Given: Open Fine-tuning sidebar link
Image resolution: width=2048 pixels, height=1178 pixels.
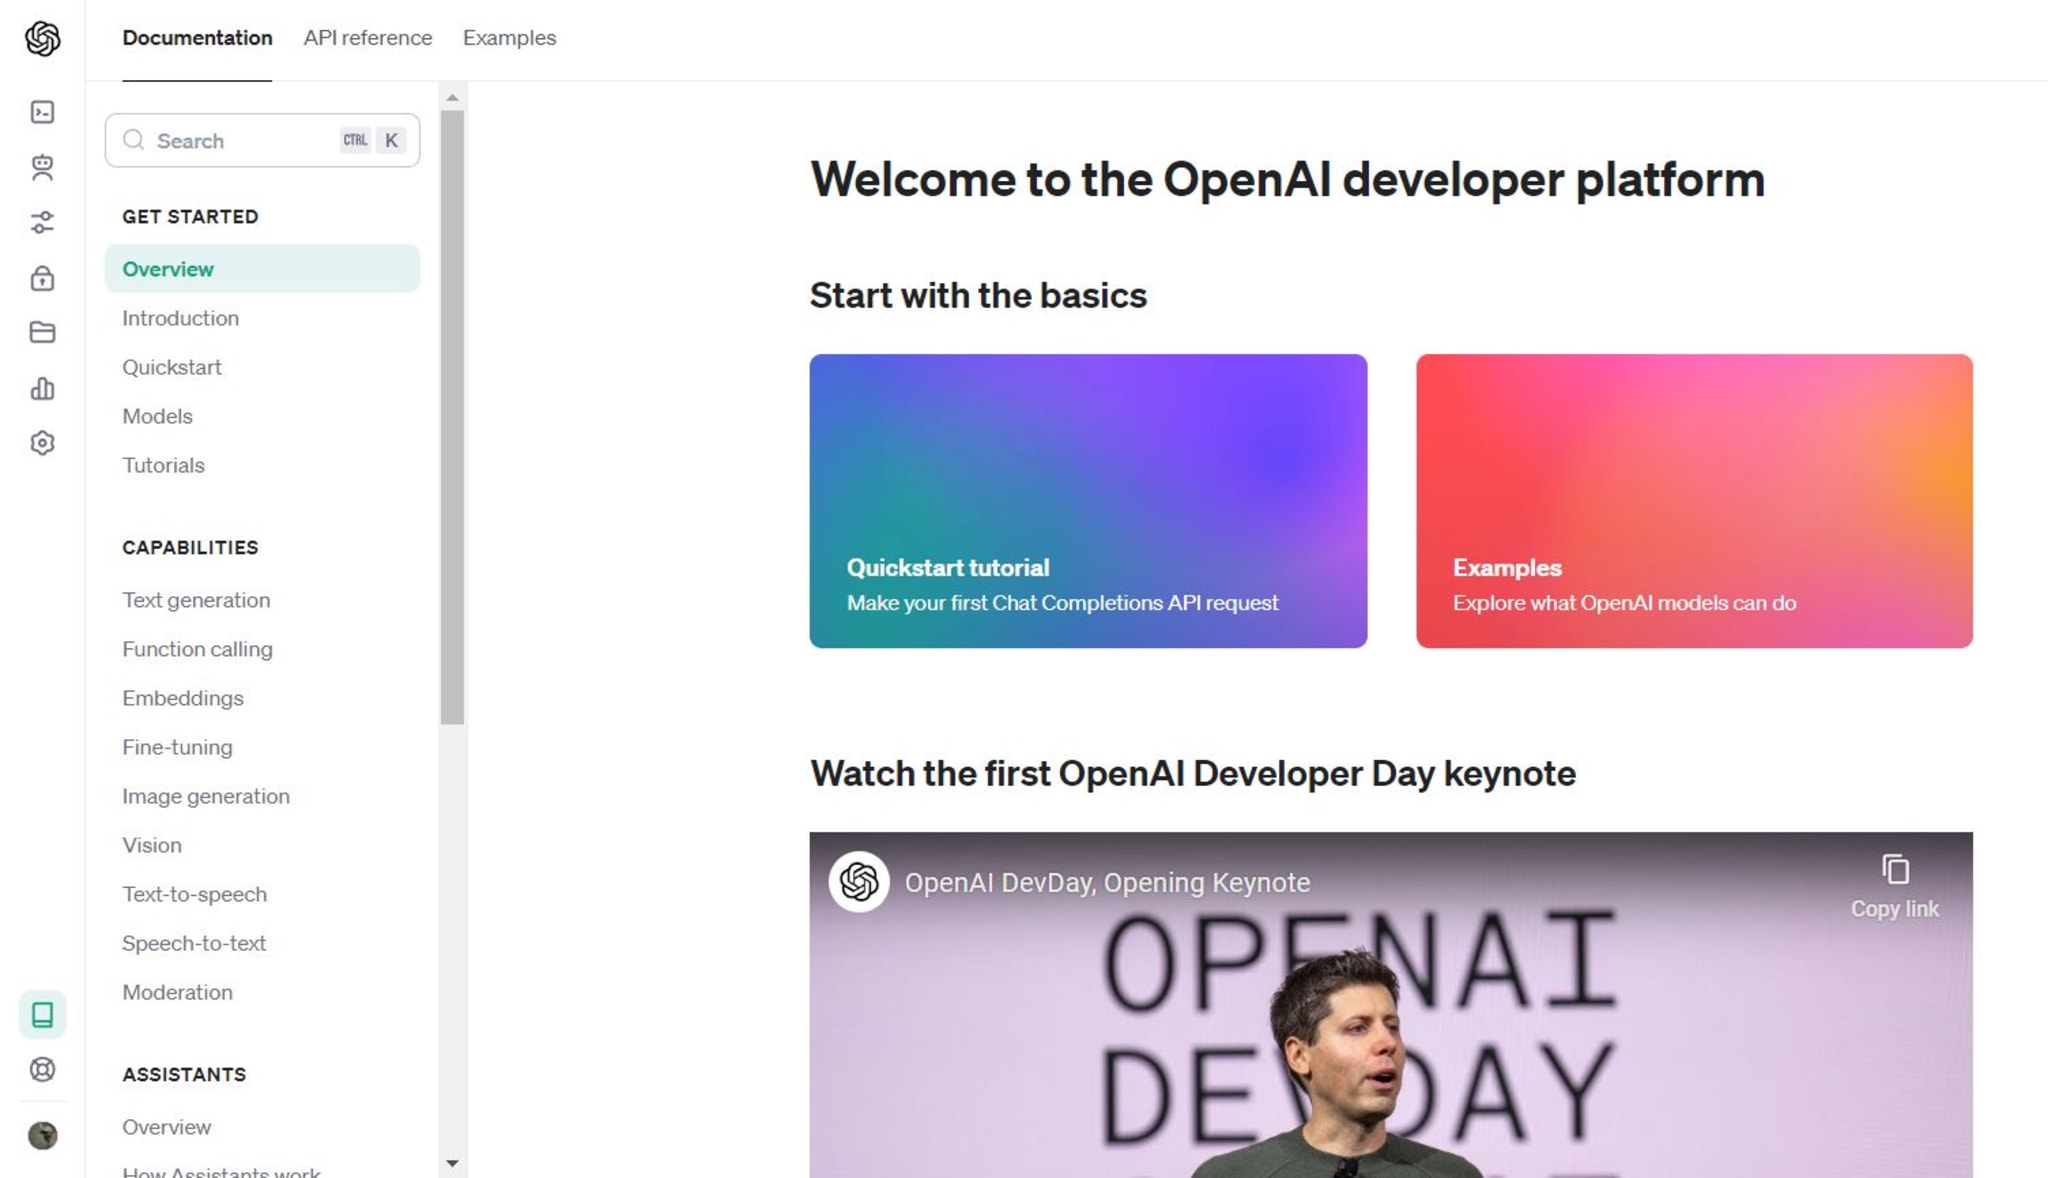Looking at the screenshot, I should [x=177, y=747].
